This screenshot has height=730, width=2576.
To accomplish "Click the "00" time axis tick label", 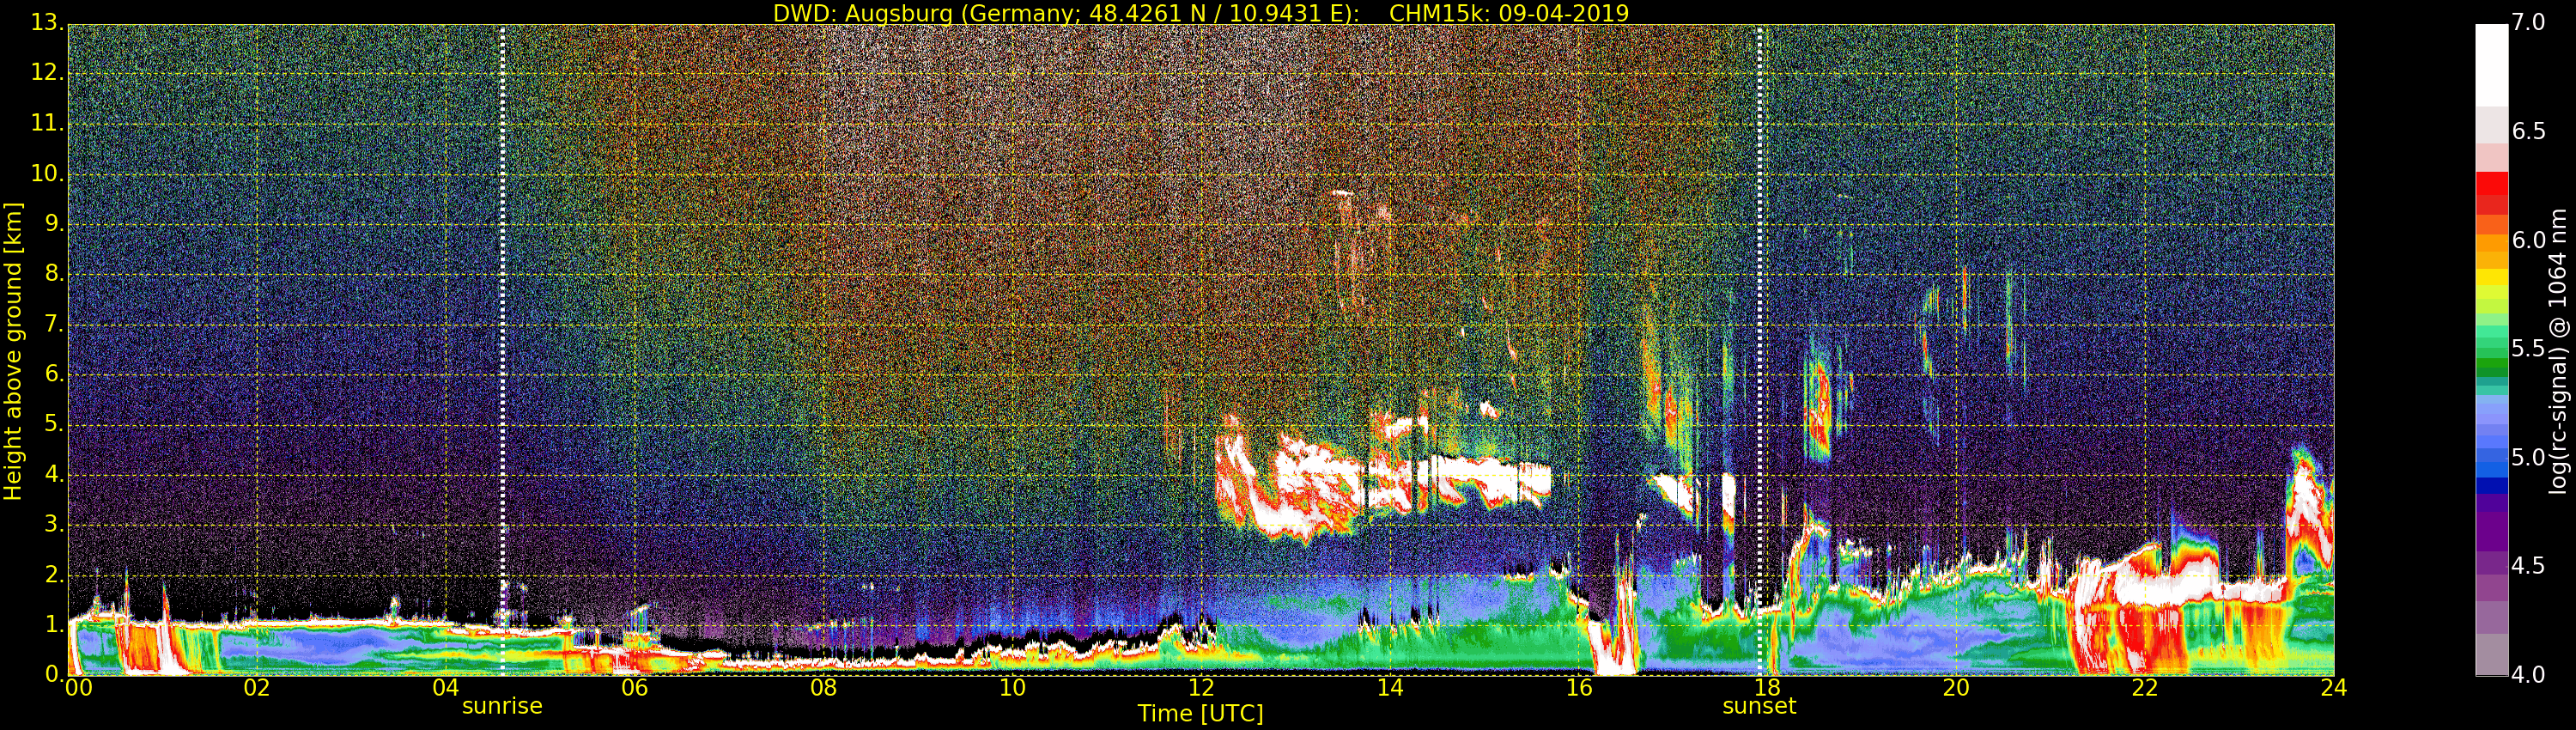I will pos(78,687).
